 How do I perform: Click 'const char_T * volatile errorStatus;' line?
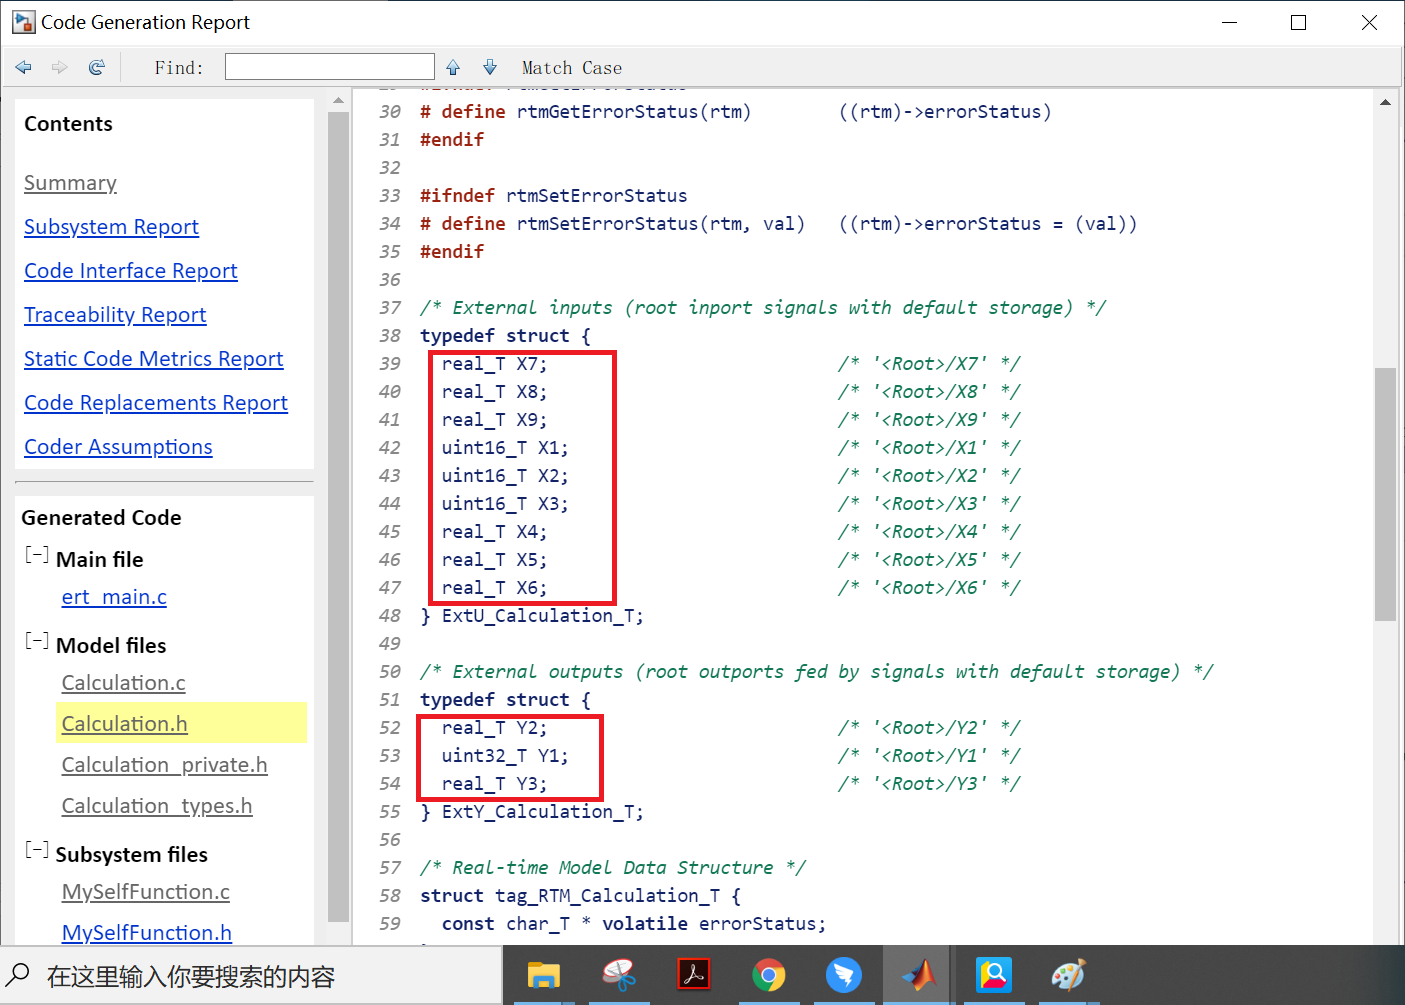[634, 924]
